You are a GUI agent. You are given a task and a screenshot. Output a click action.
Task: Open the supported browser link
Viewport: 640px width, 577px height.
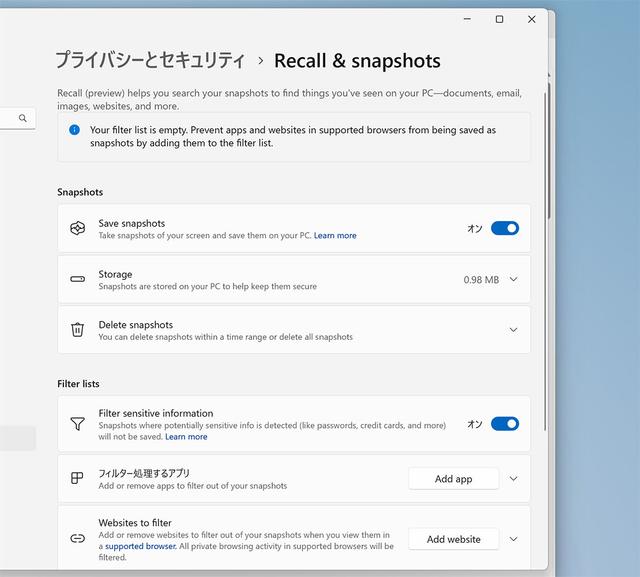pos(141,546)
